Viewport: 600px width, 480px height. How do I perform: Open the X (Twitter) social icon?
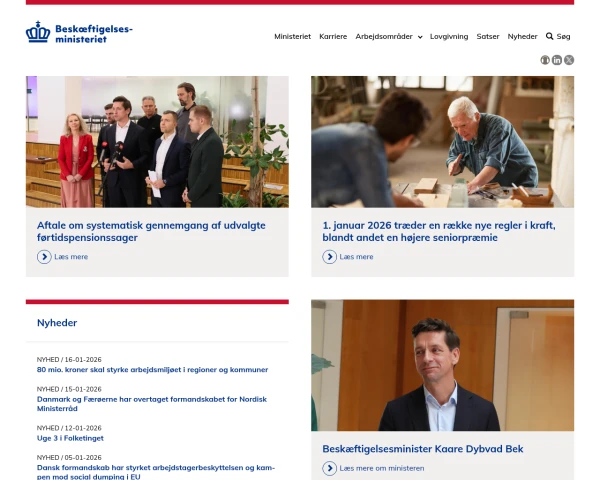click(x=569, y=60)
